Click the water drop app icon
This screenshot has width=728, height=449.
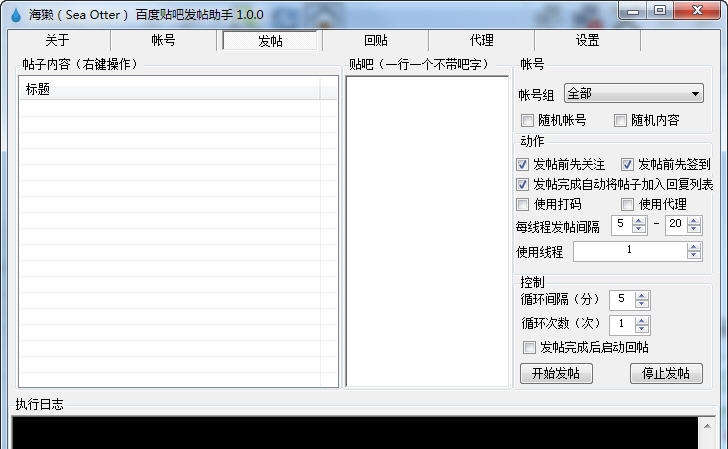point(16,15)
